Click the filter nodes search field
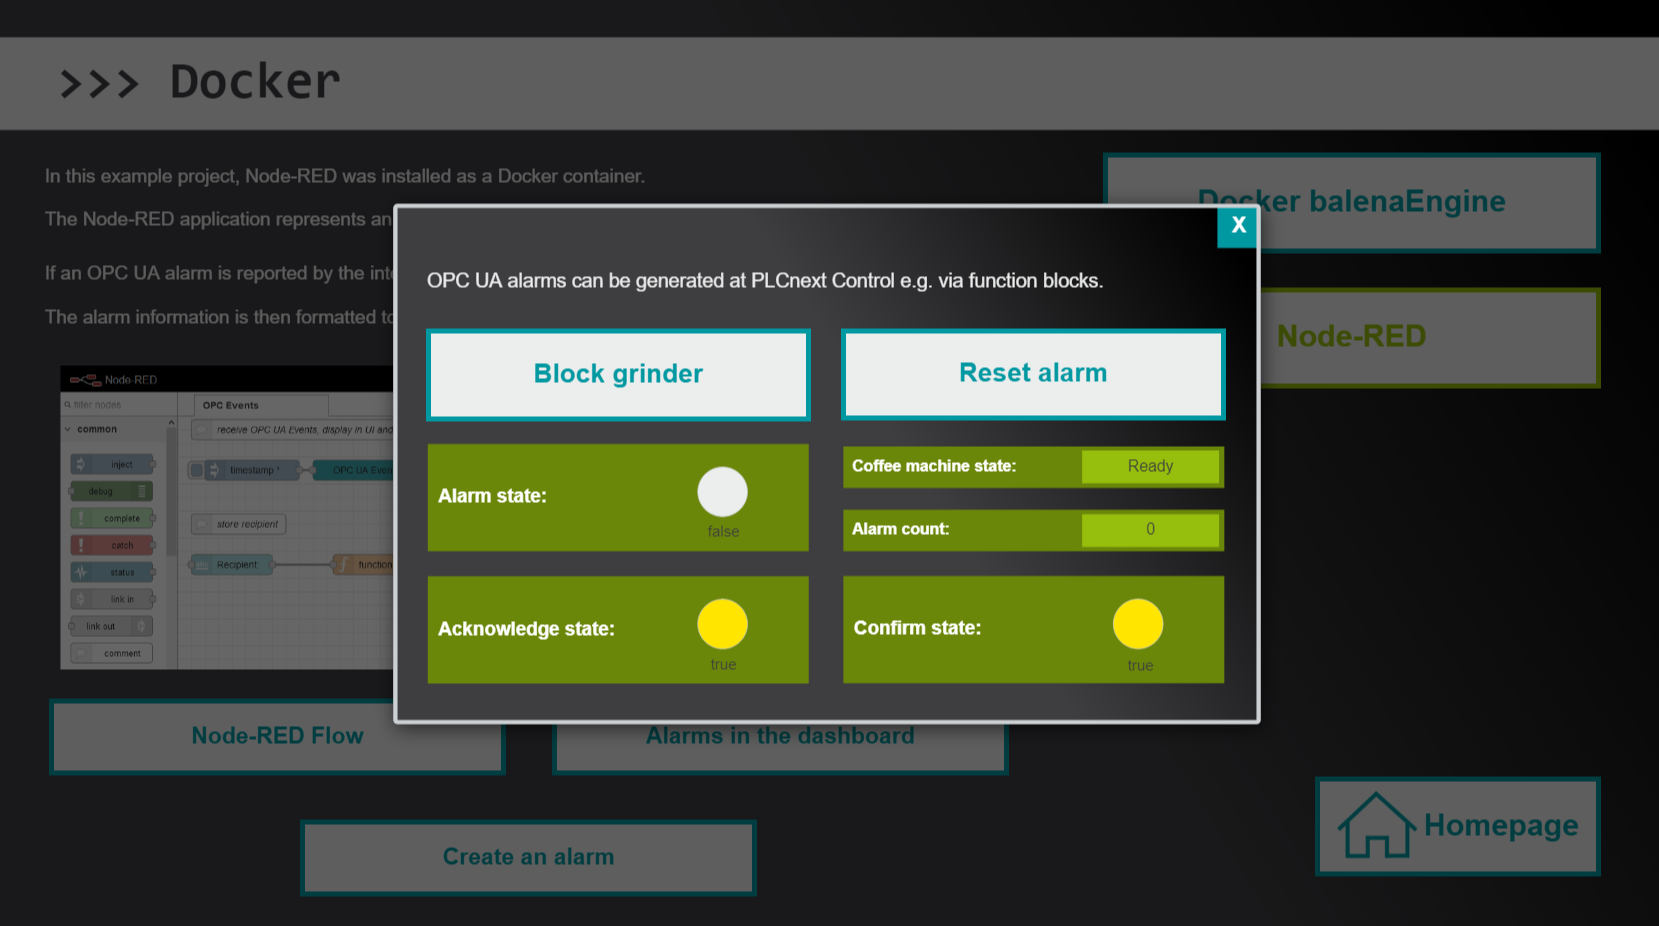The height and width of the screenshot is (926, 1659). tap(118, 405)
